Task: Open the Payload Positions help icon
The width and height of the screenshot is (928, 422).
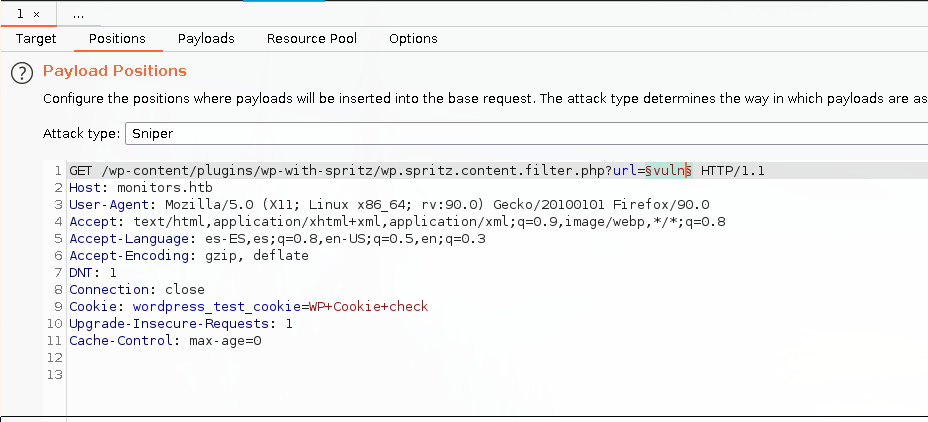Action: tap(22, 73)
